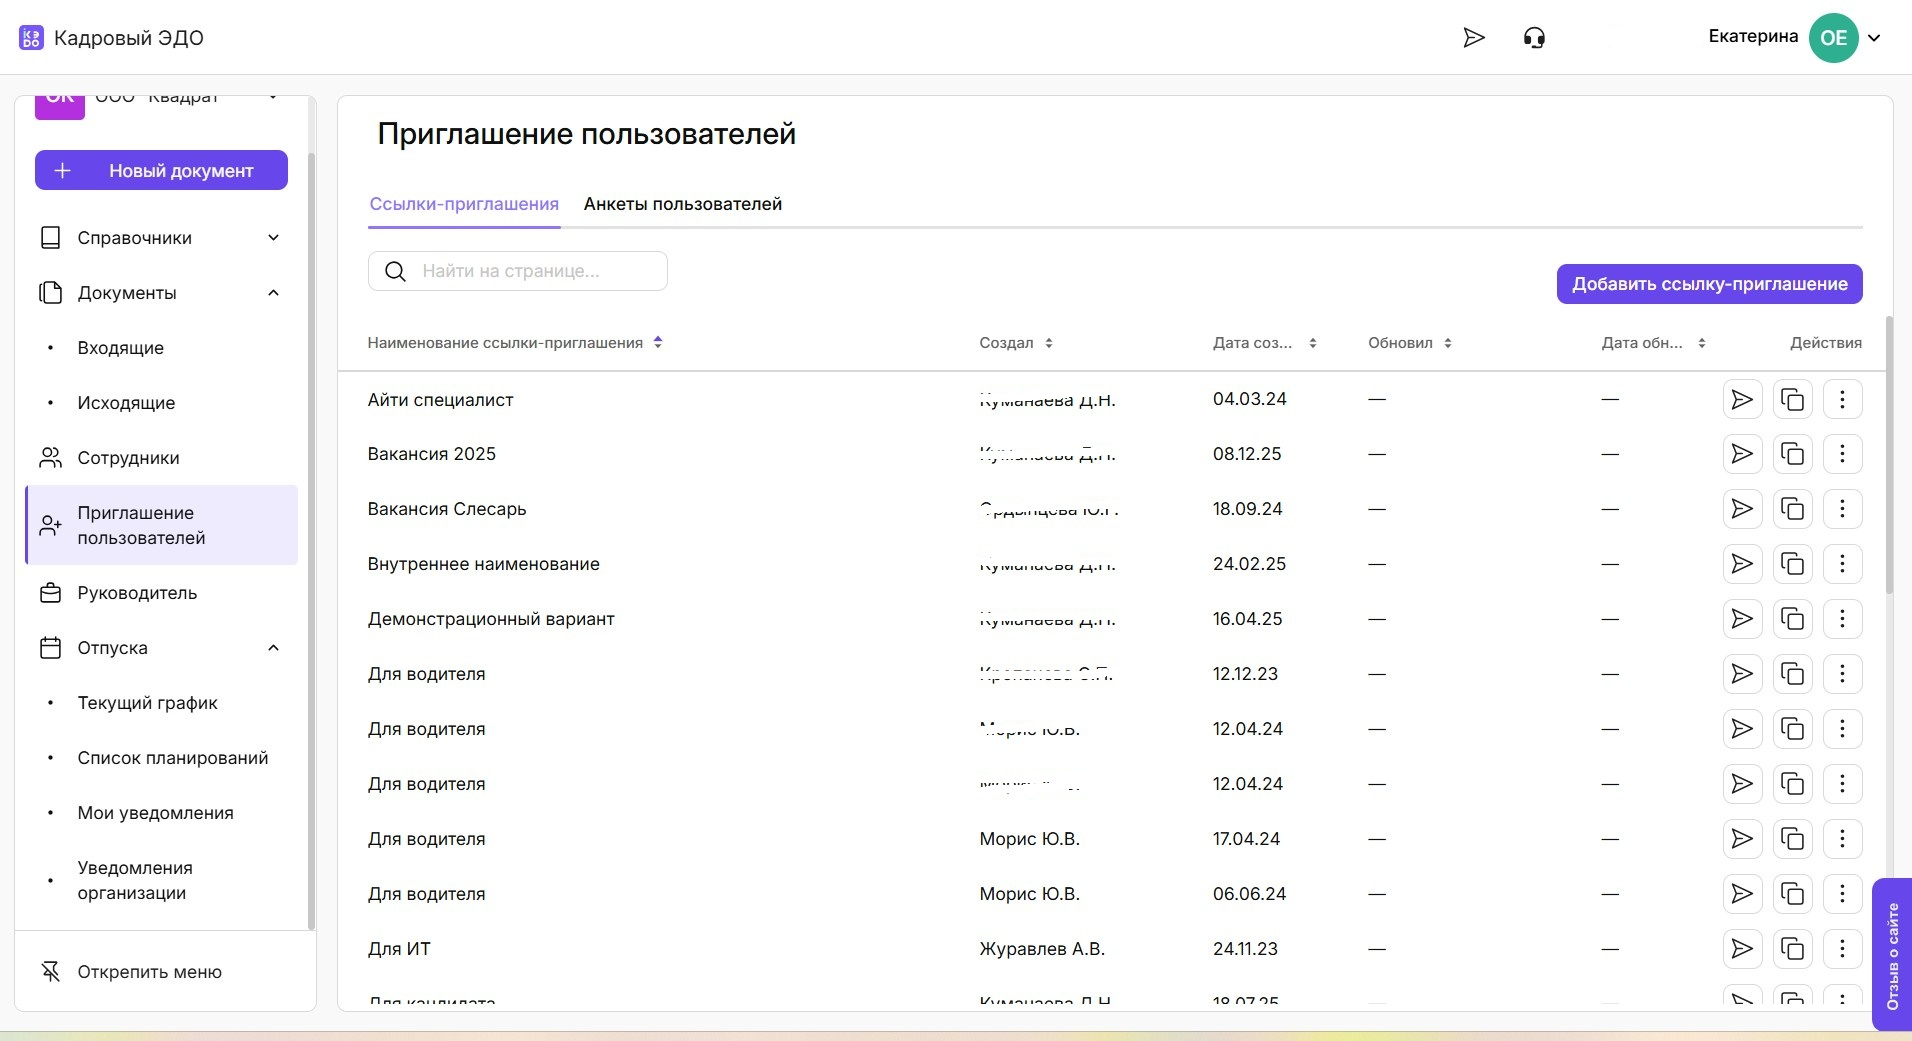The image size is (1912, 1041).
Task: Click the Справочники book icon
Action: coord(50,237)
